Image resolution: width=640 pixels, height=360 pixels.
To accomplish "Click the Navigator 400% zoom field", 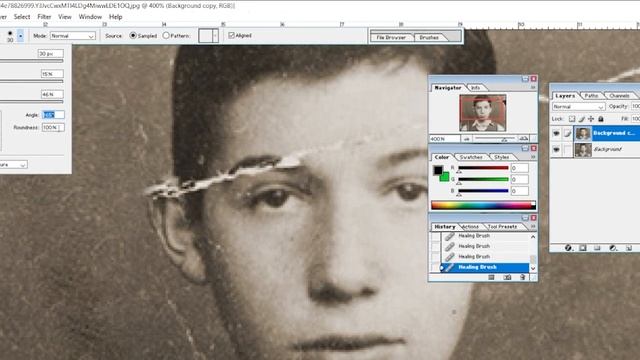I will point(445,139).
